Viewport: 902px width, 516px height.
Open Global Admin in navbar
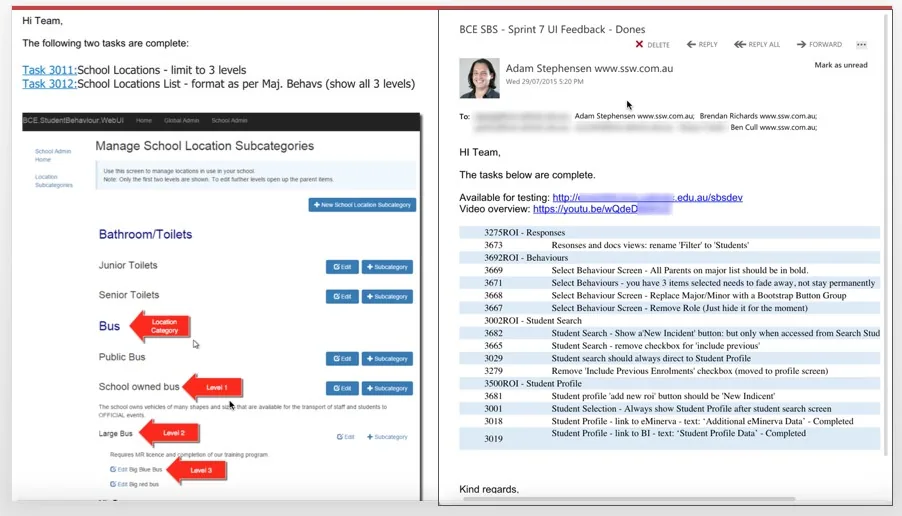181,121
